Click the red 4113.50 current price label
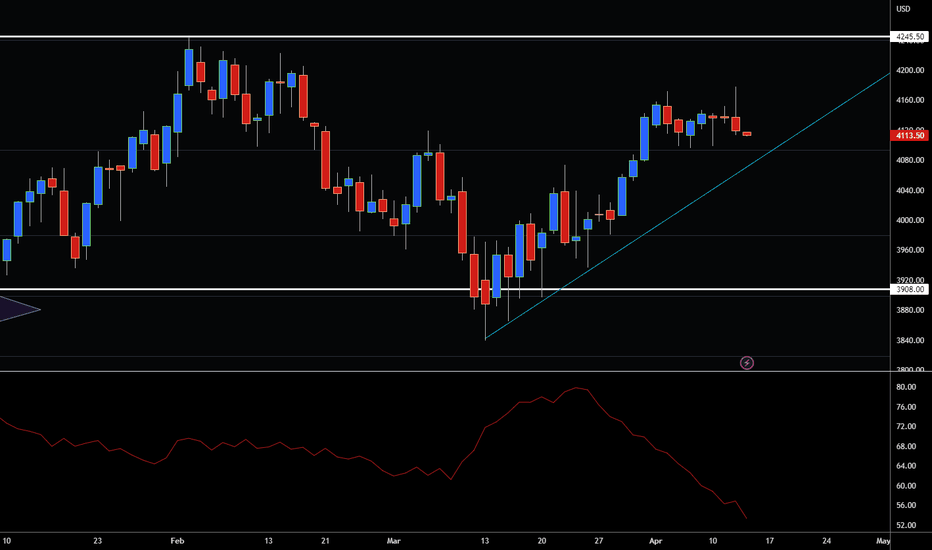The height and width of the screenshot is (550, 932). pyautogui.click(x=909, y=136)
